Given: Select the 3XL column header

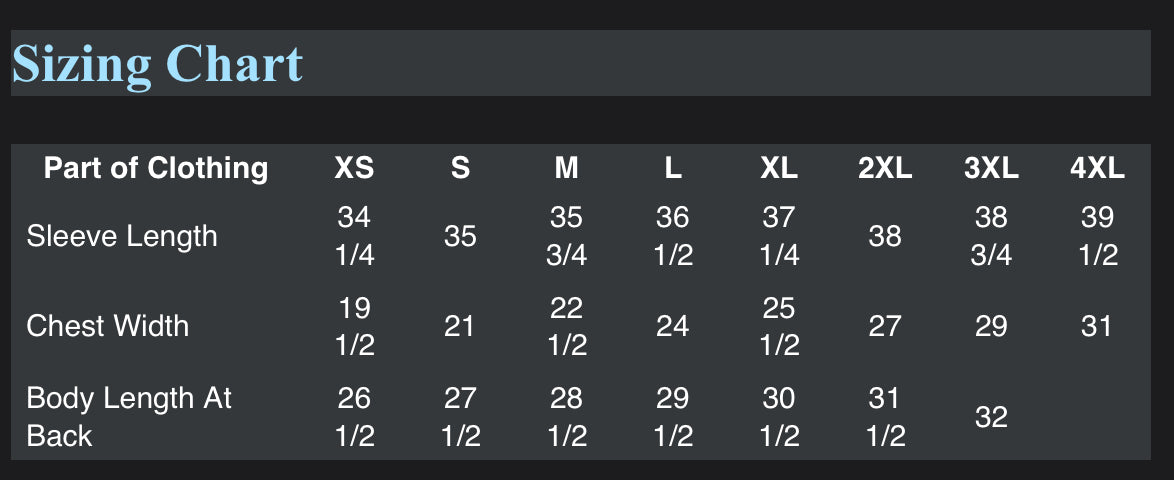Looking at the screenshot, I should click(991, 168).
